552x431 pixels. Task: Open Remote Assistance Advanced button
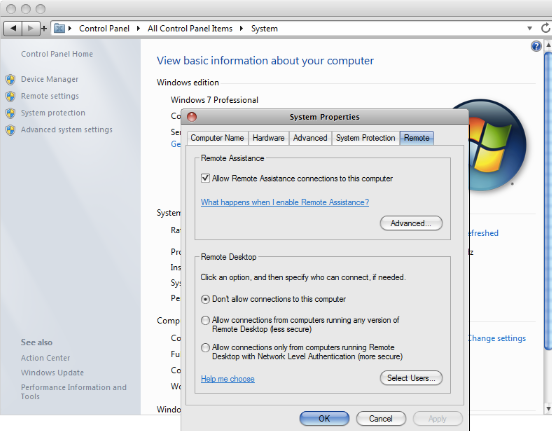click(x=411, y=223)
